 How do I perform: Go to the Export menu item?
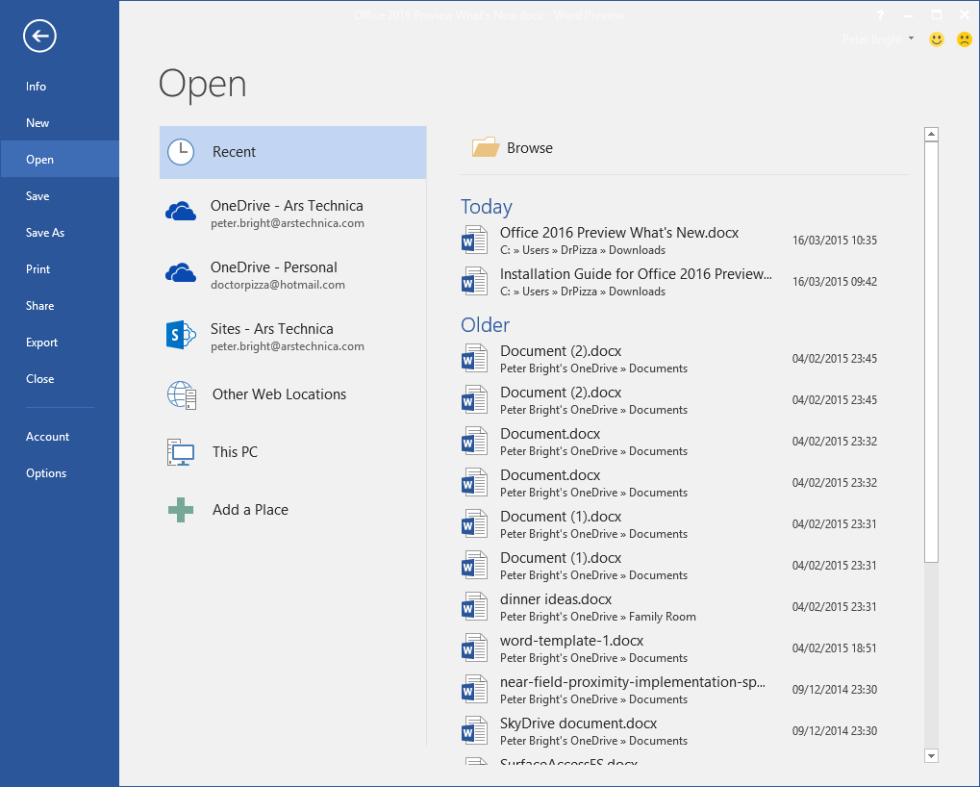pyautogui.click(x=41, y=343)
